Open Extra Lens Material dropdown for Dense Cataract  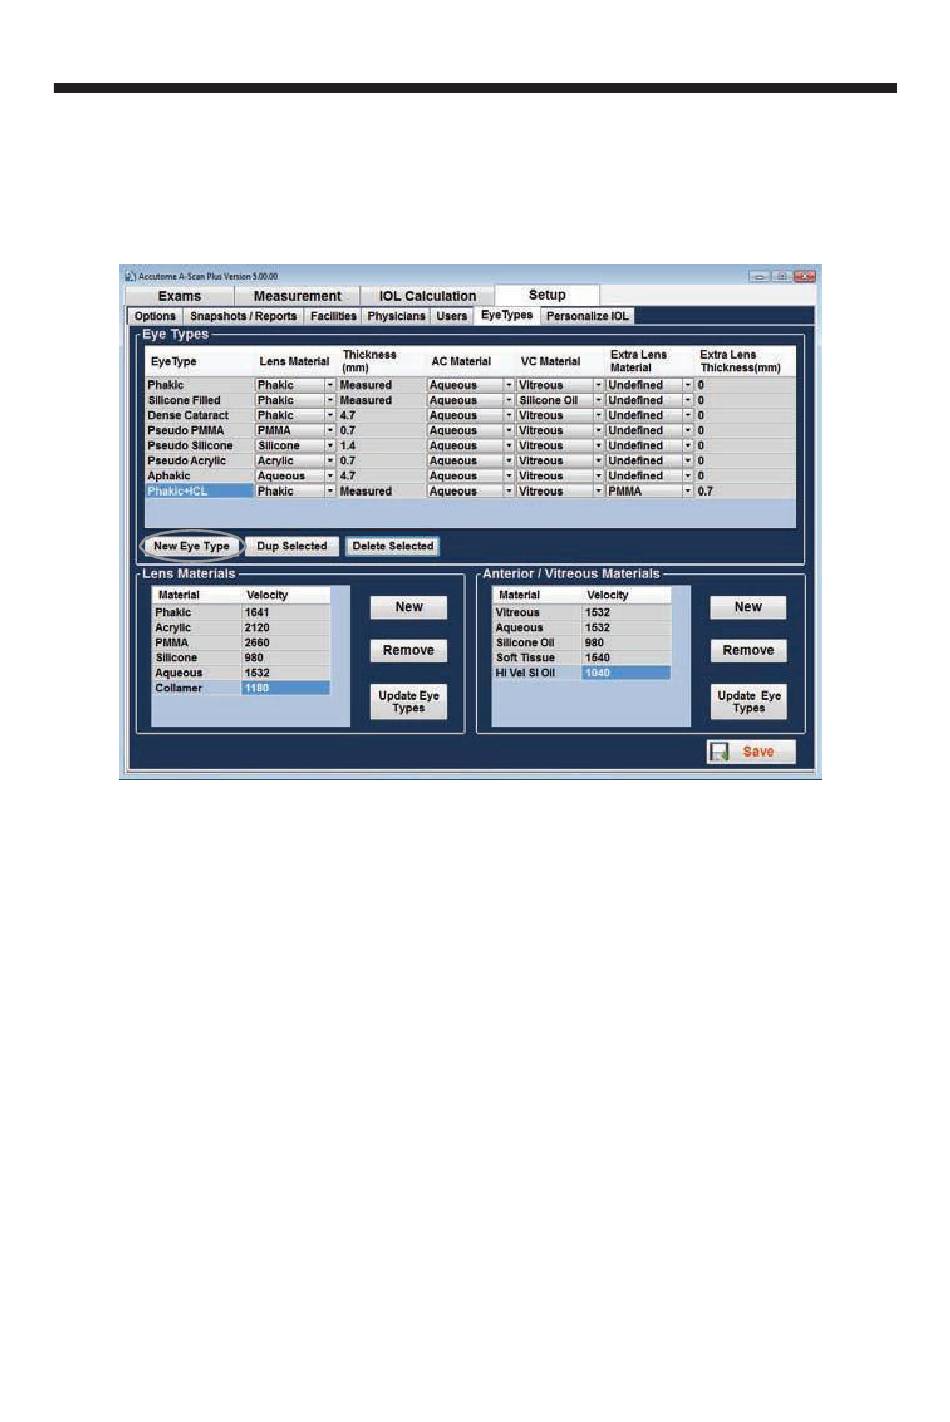[x=688, y=415]
